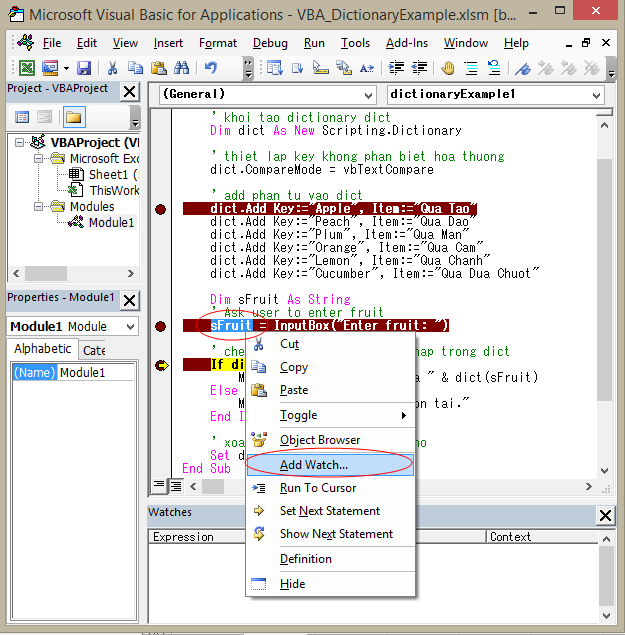
Task: Open the Add-Ins menu
Action: [407, 43]
